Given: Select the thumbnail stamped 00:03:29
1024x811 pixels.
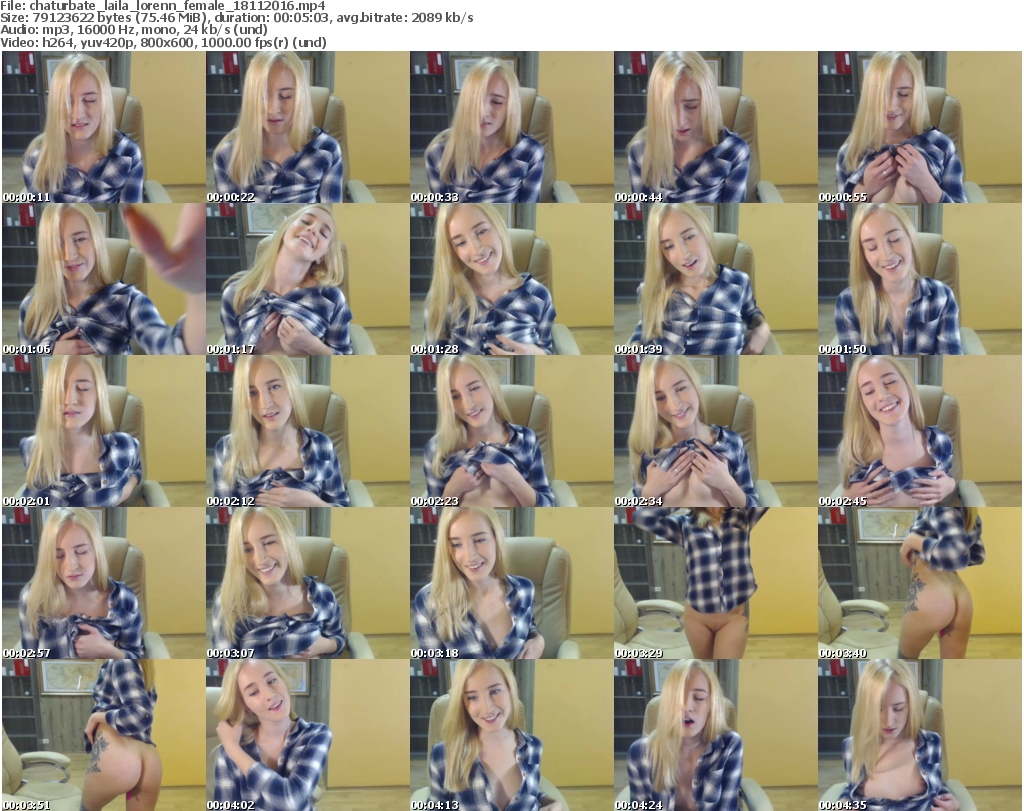Looking at the screenshot, I should point(715,584).
